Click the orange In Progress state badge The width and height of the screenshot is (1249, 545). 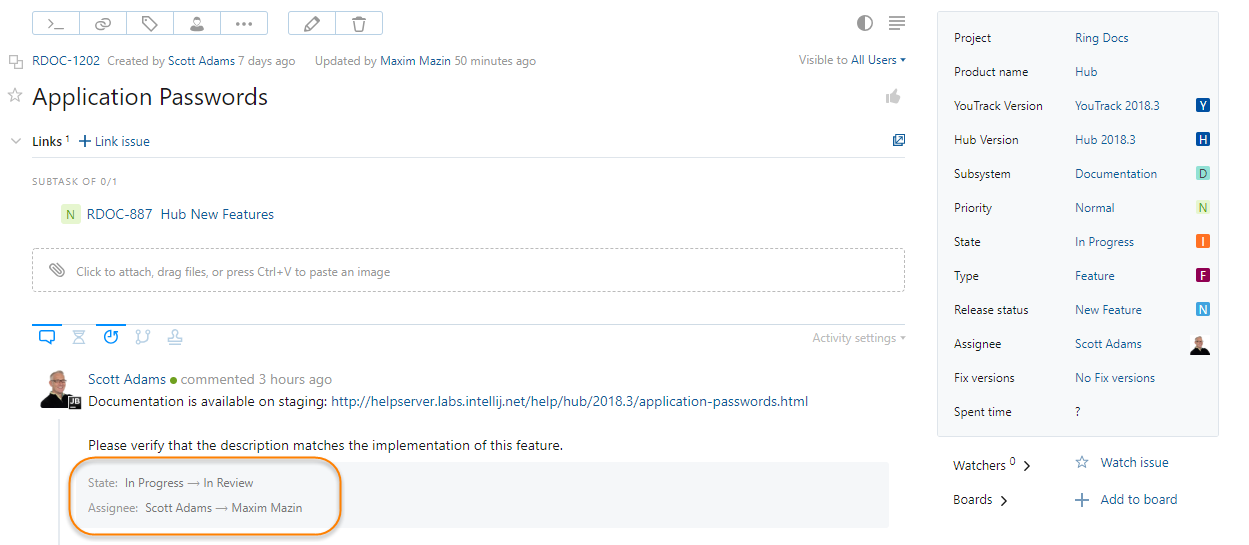1203,242
